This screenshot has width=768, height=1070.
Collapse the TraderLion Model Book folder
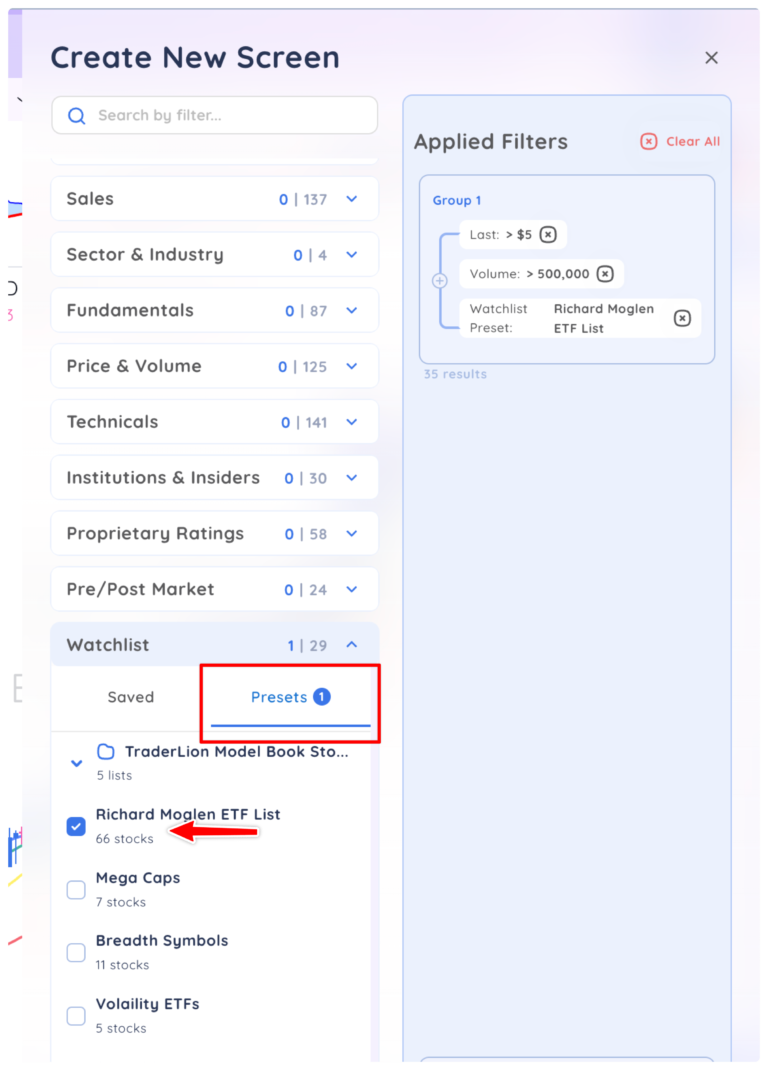(76, 763)
